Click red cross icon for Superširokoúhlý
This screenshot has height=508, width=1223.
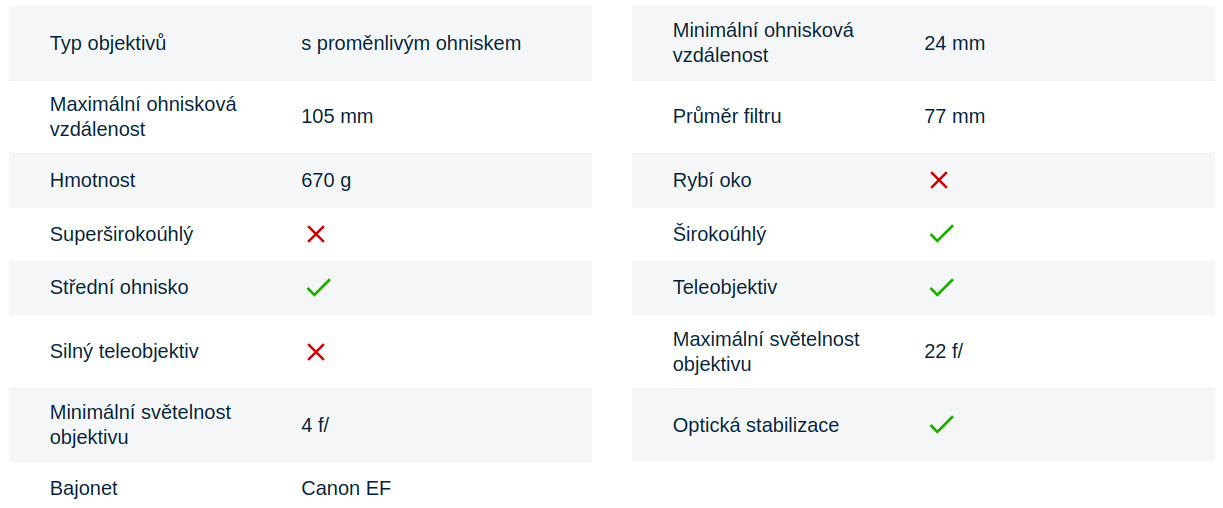316,234
